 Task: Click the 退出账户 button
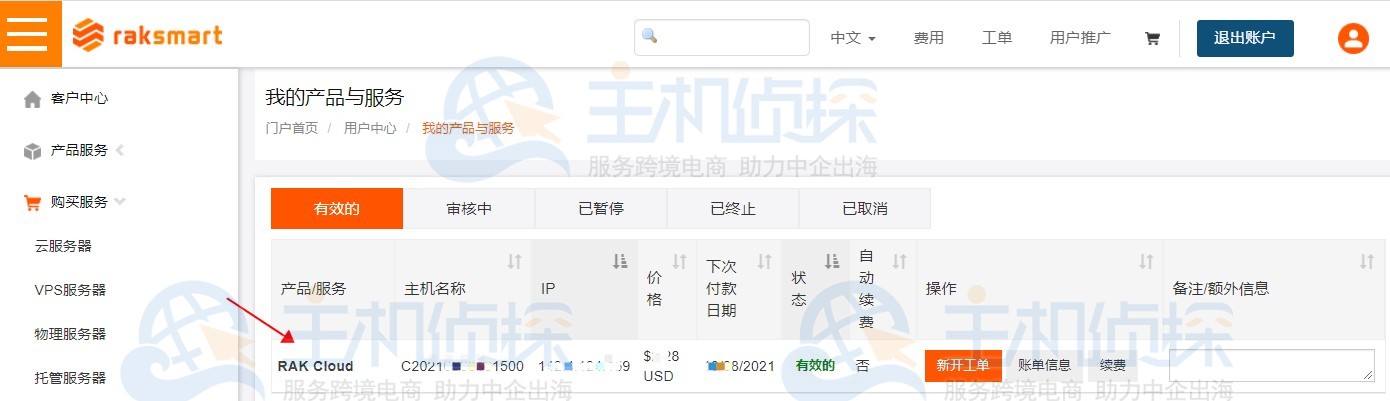(1245, 38)
